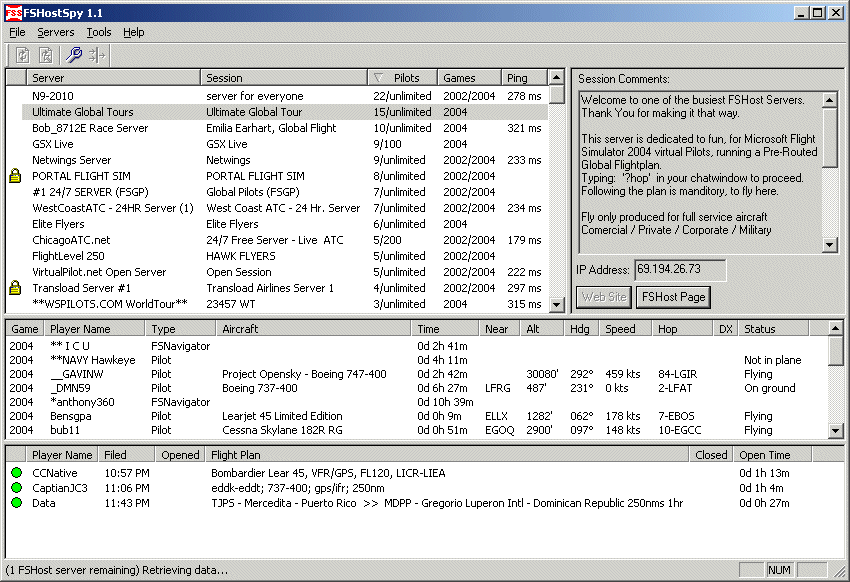Open the File menu
The image size is (850, 582).
tap(17, 33)
